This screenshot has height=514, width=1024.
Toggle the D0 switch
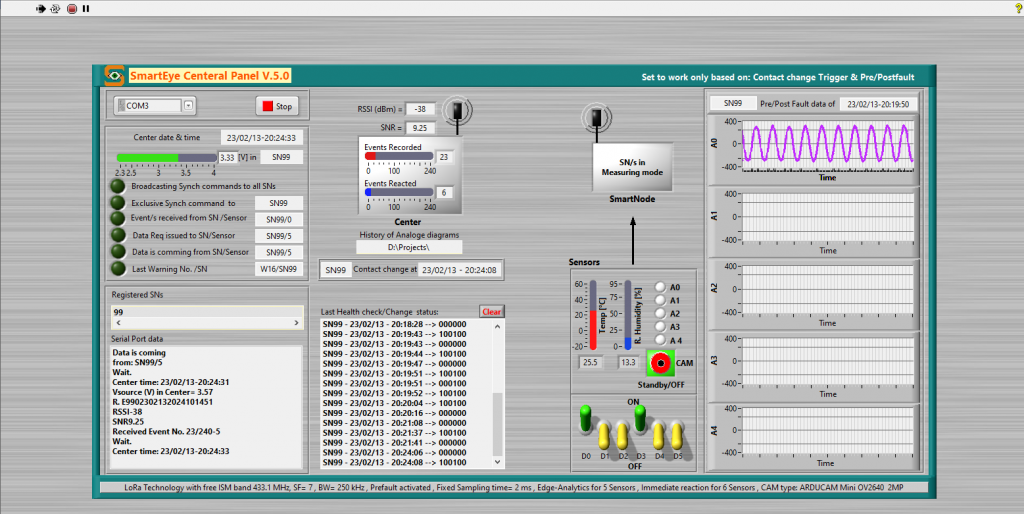click(586, 419)
